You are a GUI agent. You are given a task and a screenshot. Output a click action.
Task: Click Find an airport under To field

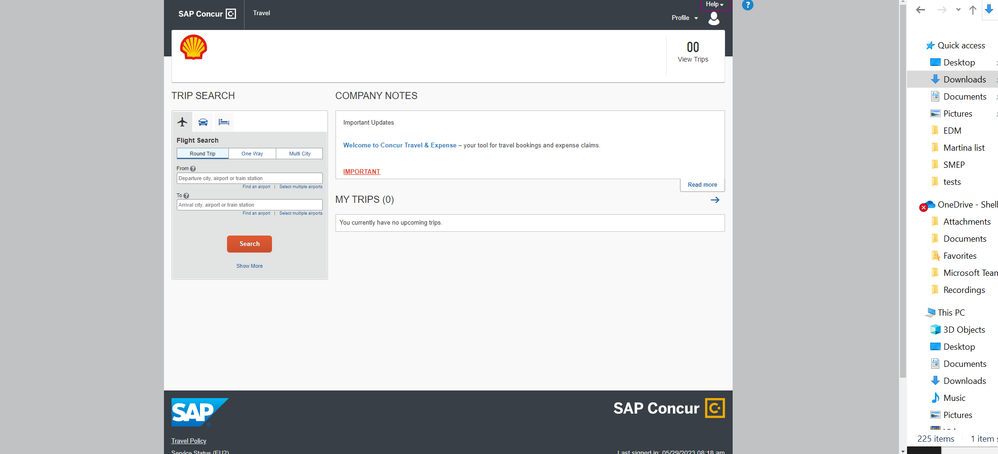(x=256, y=213)
